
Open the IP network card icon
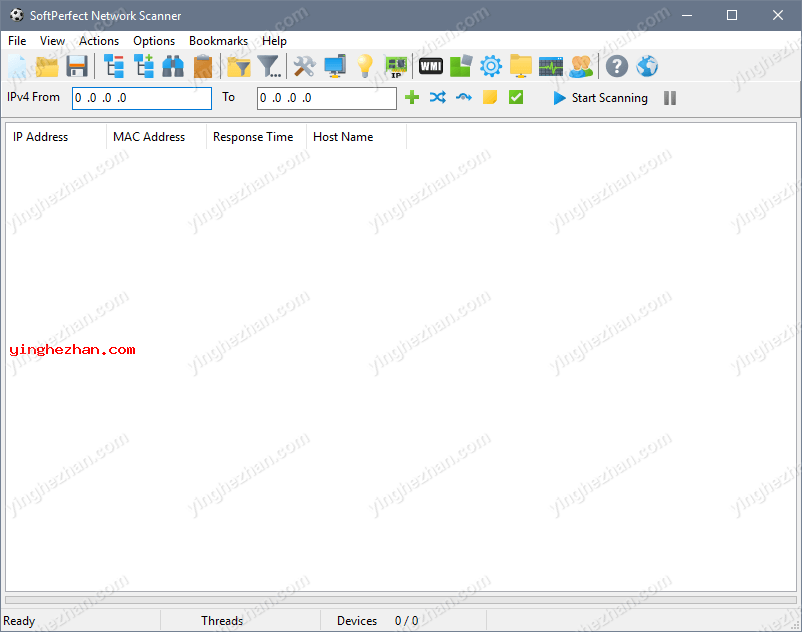click(396, 67)
